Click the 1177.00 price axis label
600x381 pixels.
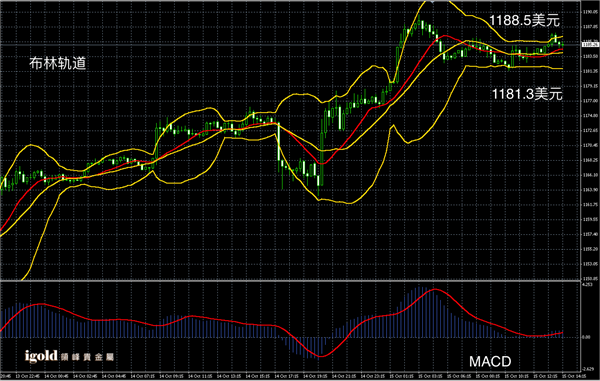tap(590, 101)
